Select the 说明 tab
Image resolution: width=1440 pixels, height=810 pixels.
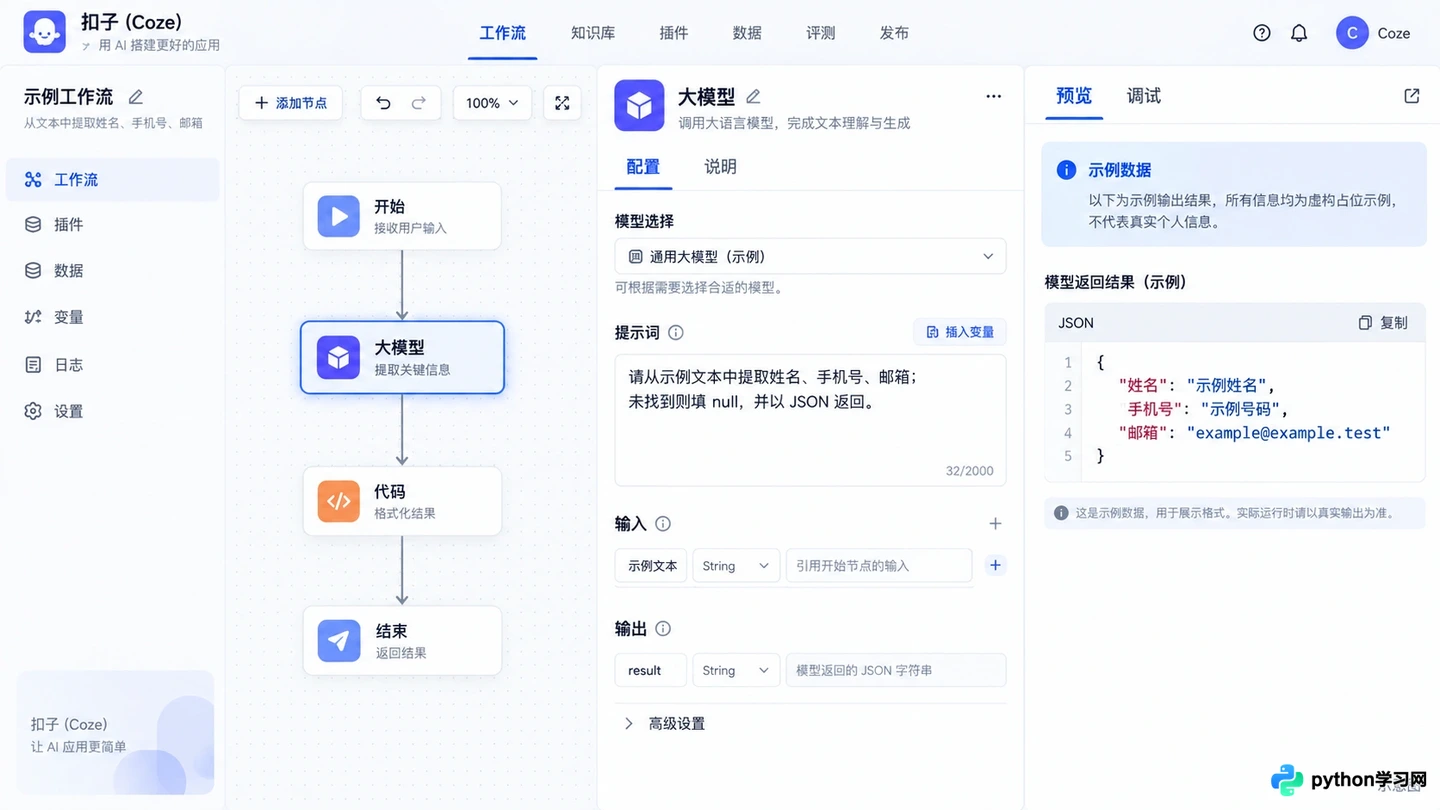pyautogui.click(x=720, y=166)
